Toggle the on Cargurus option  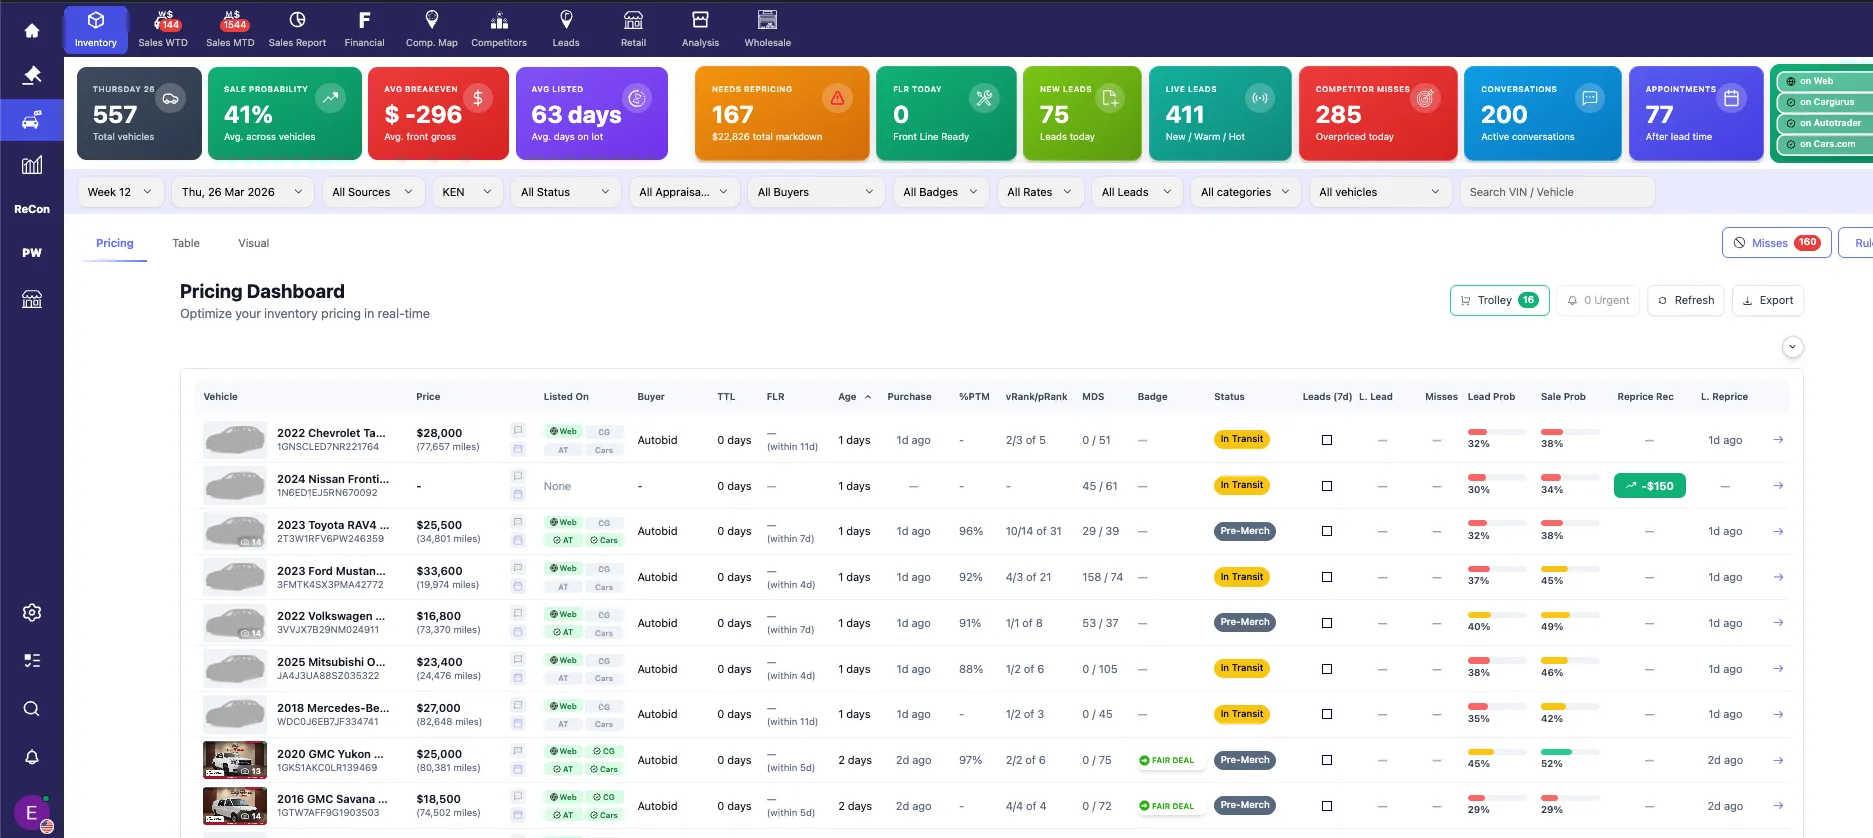coord(1825,102)
